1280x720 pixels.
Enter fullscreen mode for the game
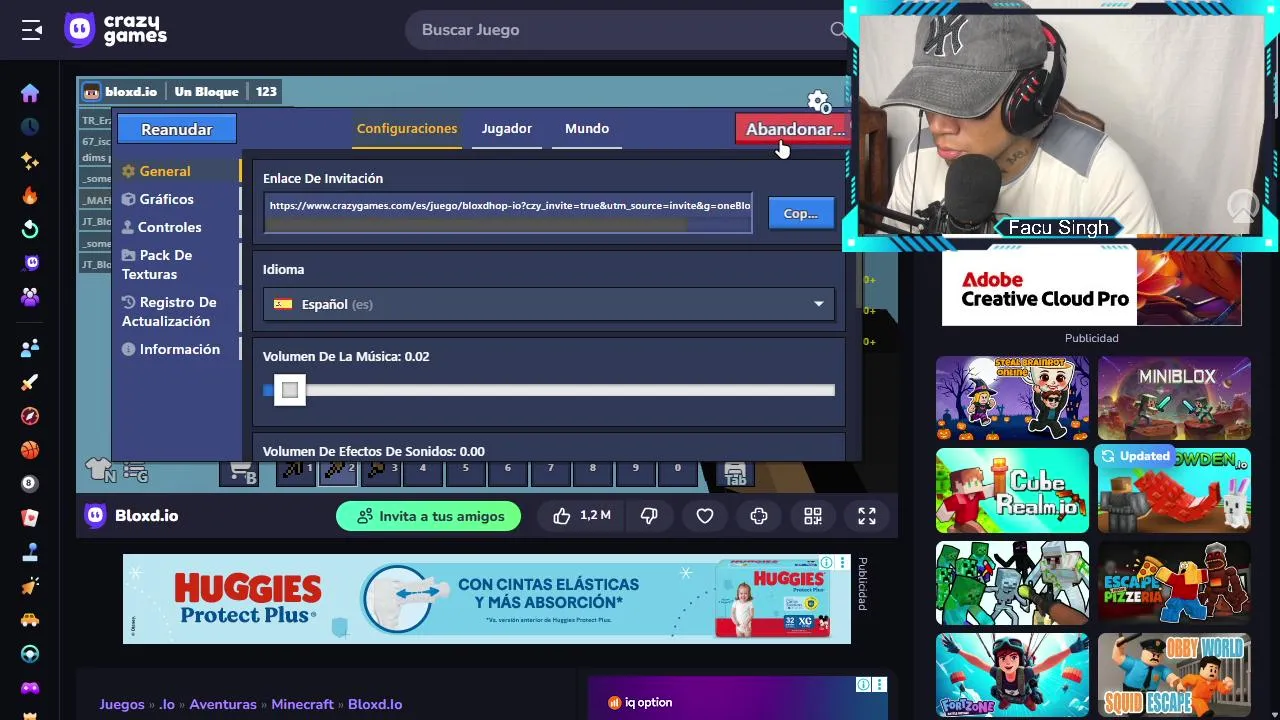pyautogui.click(x=867, y=516)
